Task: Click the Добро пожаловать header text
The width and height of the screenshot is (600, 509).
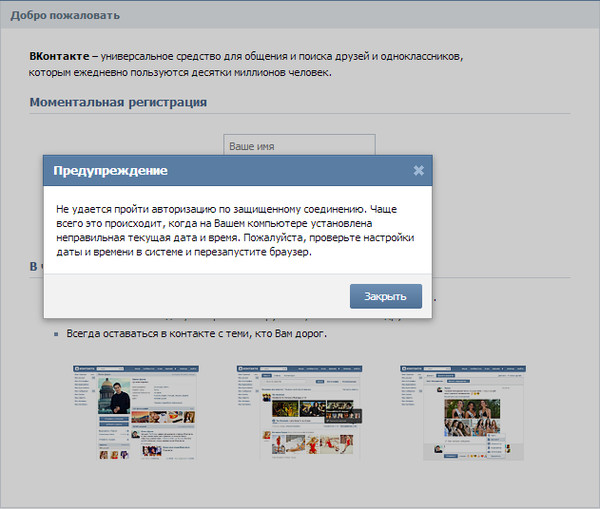Action: 65,15
